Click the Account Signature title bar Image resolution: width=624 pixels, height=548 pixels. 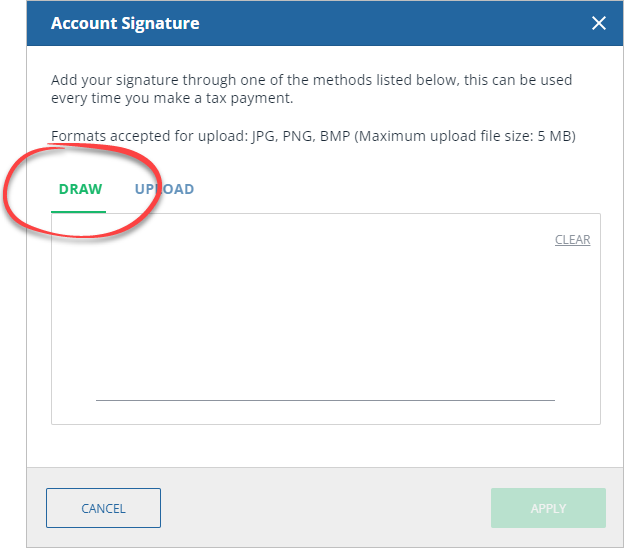pos(300,23)
